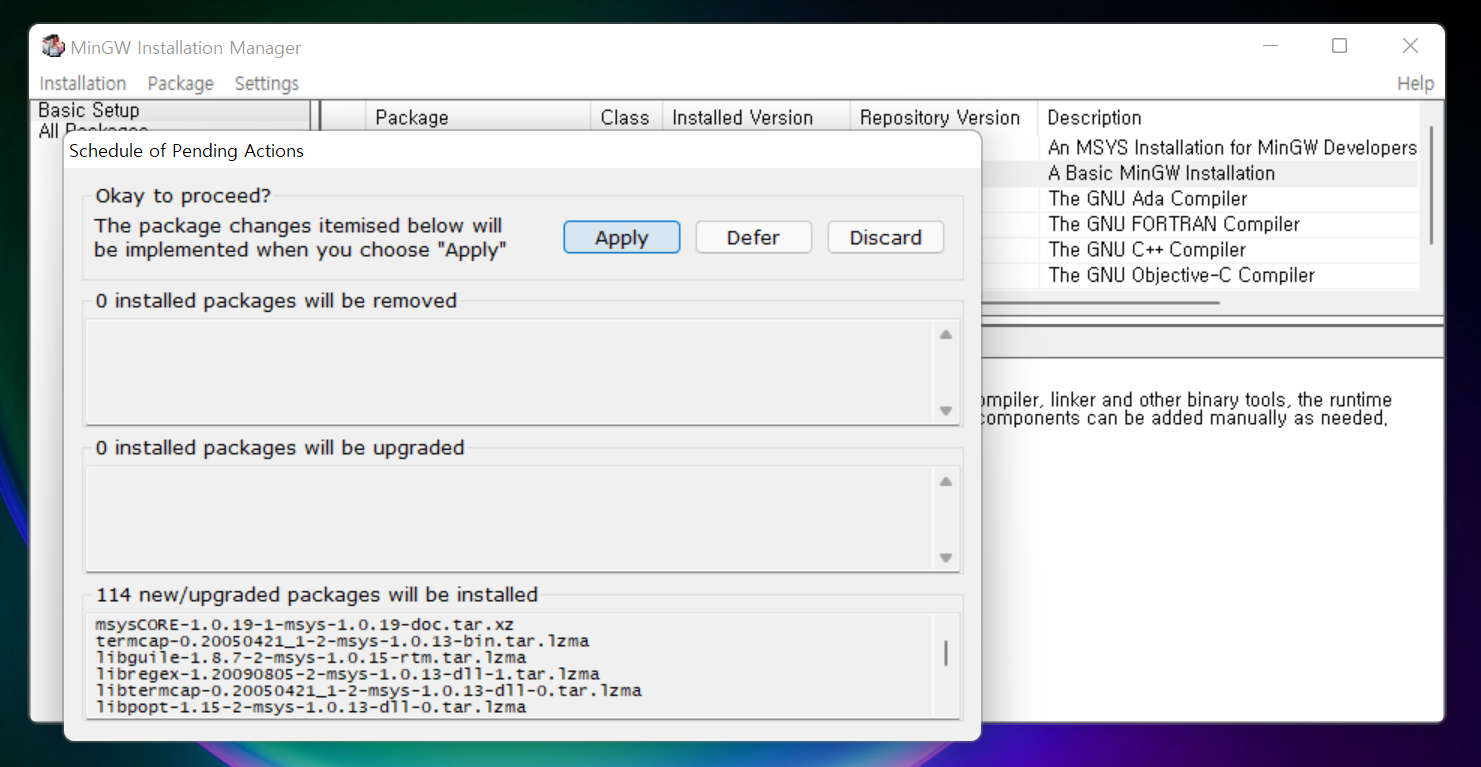Select libguile-1.8.7-2-msys rtm entry
Screen dimensions: 1481x767
pyautogui.click(x=310, y=658)
